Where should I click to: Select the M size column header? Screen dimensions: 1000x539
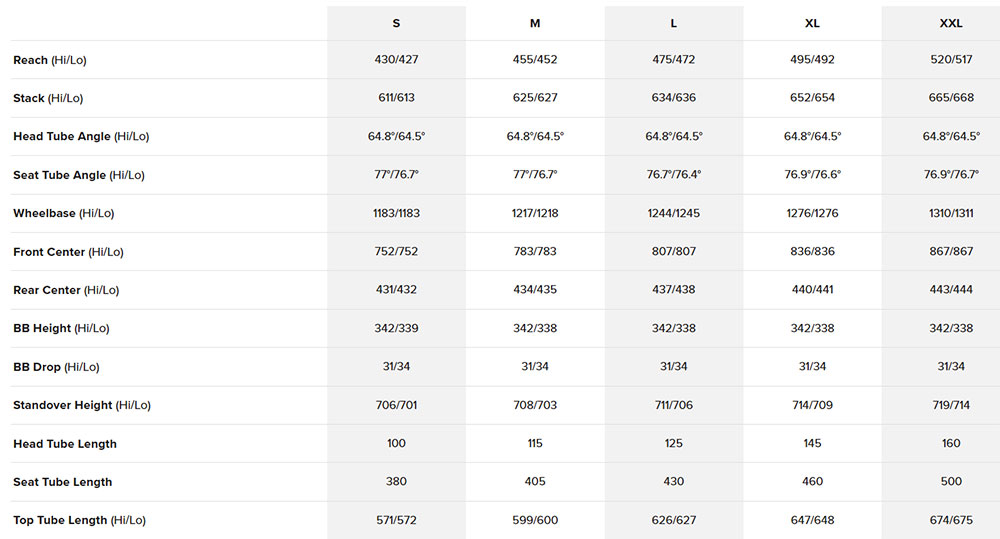[x=535, y=23]
